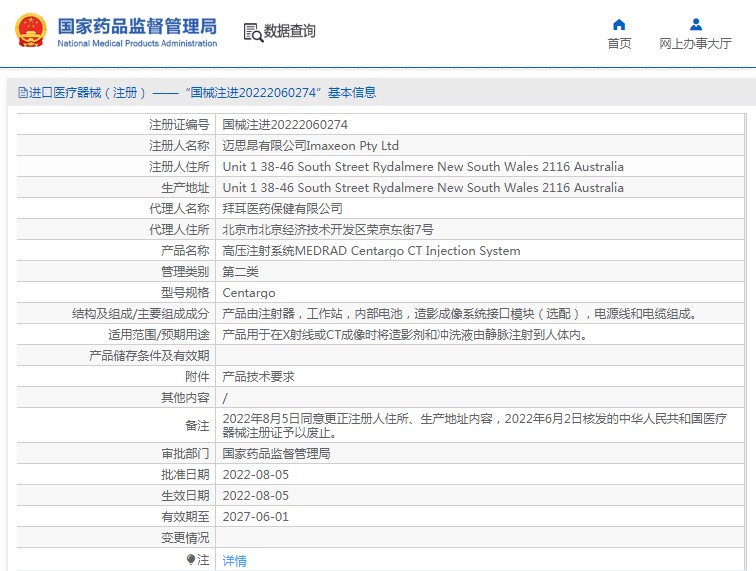Click the 详情 link
The height and width of the screenshot is (571, 756).
234,561
